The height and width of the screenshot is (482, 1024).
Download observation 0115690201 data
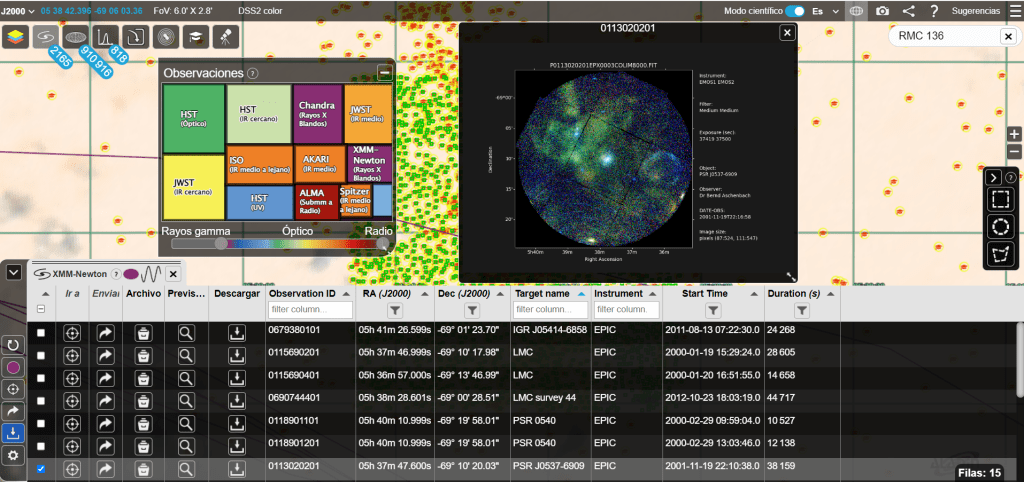[x=236, y=355]
